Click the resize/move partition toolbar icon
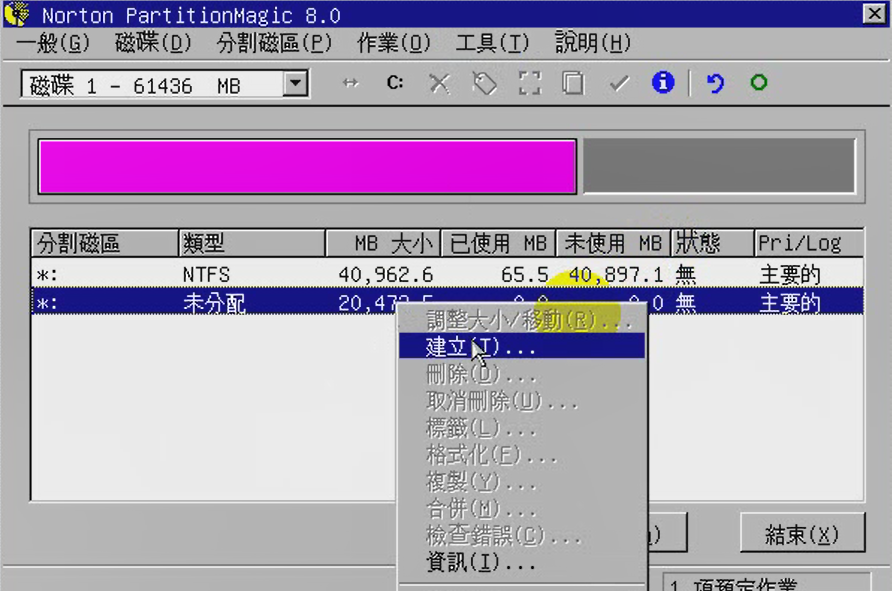892x591 pixels. pos(350,83)
